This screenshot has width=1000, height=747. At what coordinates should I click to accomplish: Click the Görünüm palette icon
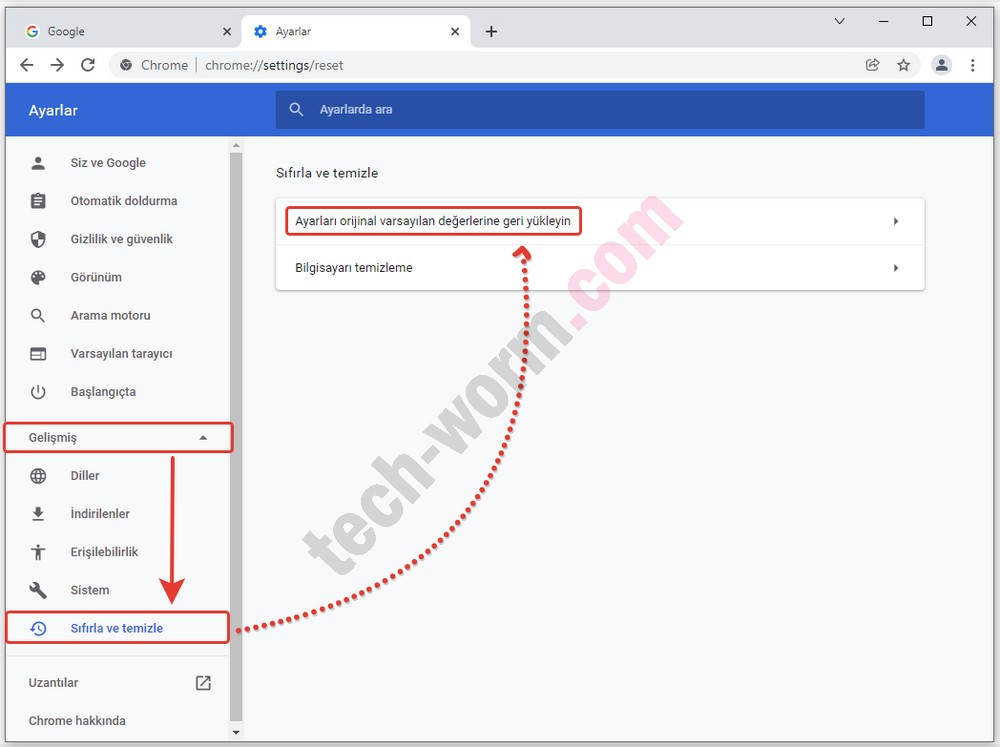click(x=38, y=277)
